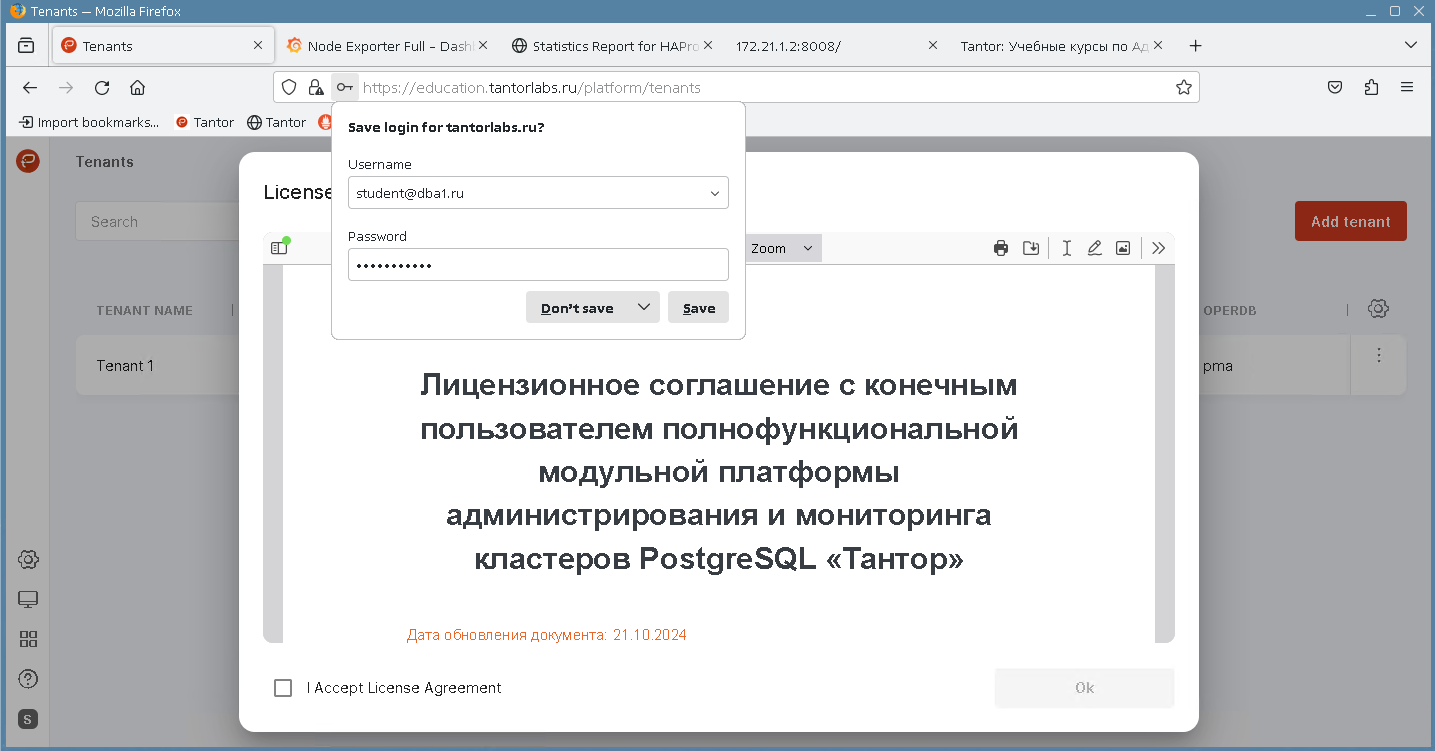
Task: Check the I Accept License Agreement box
Action: coord(283,688)
